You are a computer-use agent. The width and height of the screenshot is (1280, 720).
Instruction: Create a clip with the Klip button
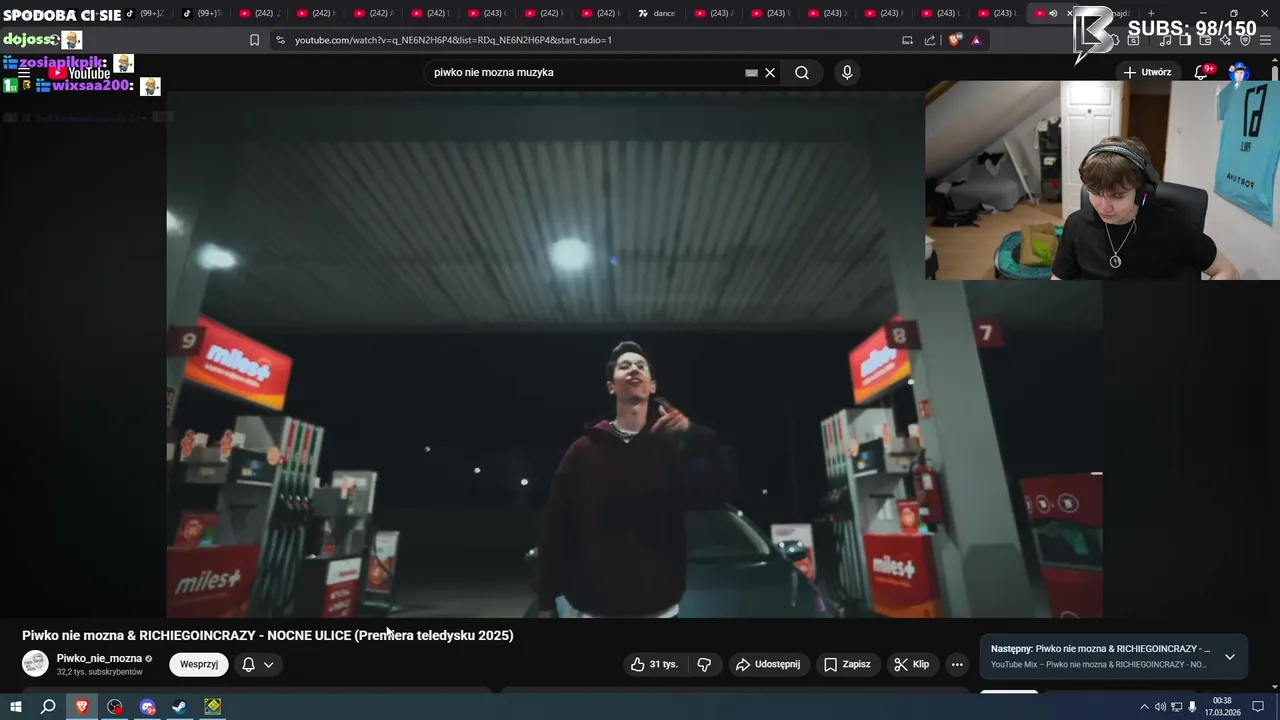point(912,664)
